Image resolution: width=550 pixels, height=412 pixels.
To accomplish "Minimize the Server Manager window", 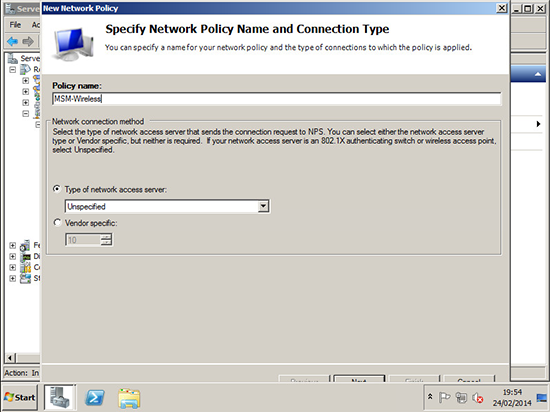I will click(516, 8).
